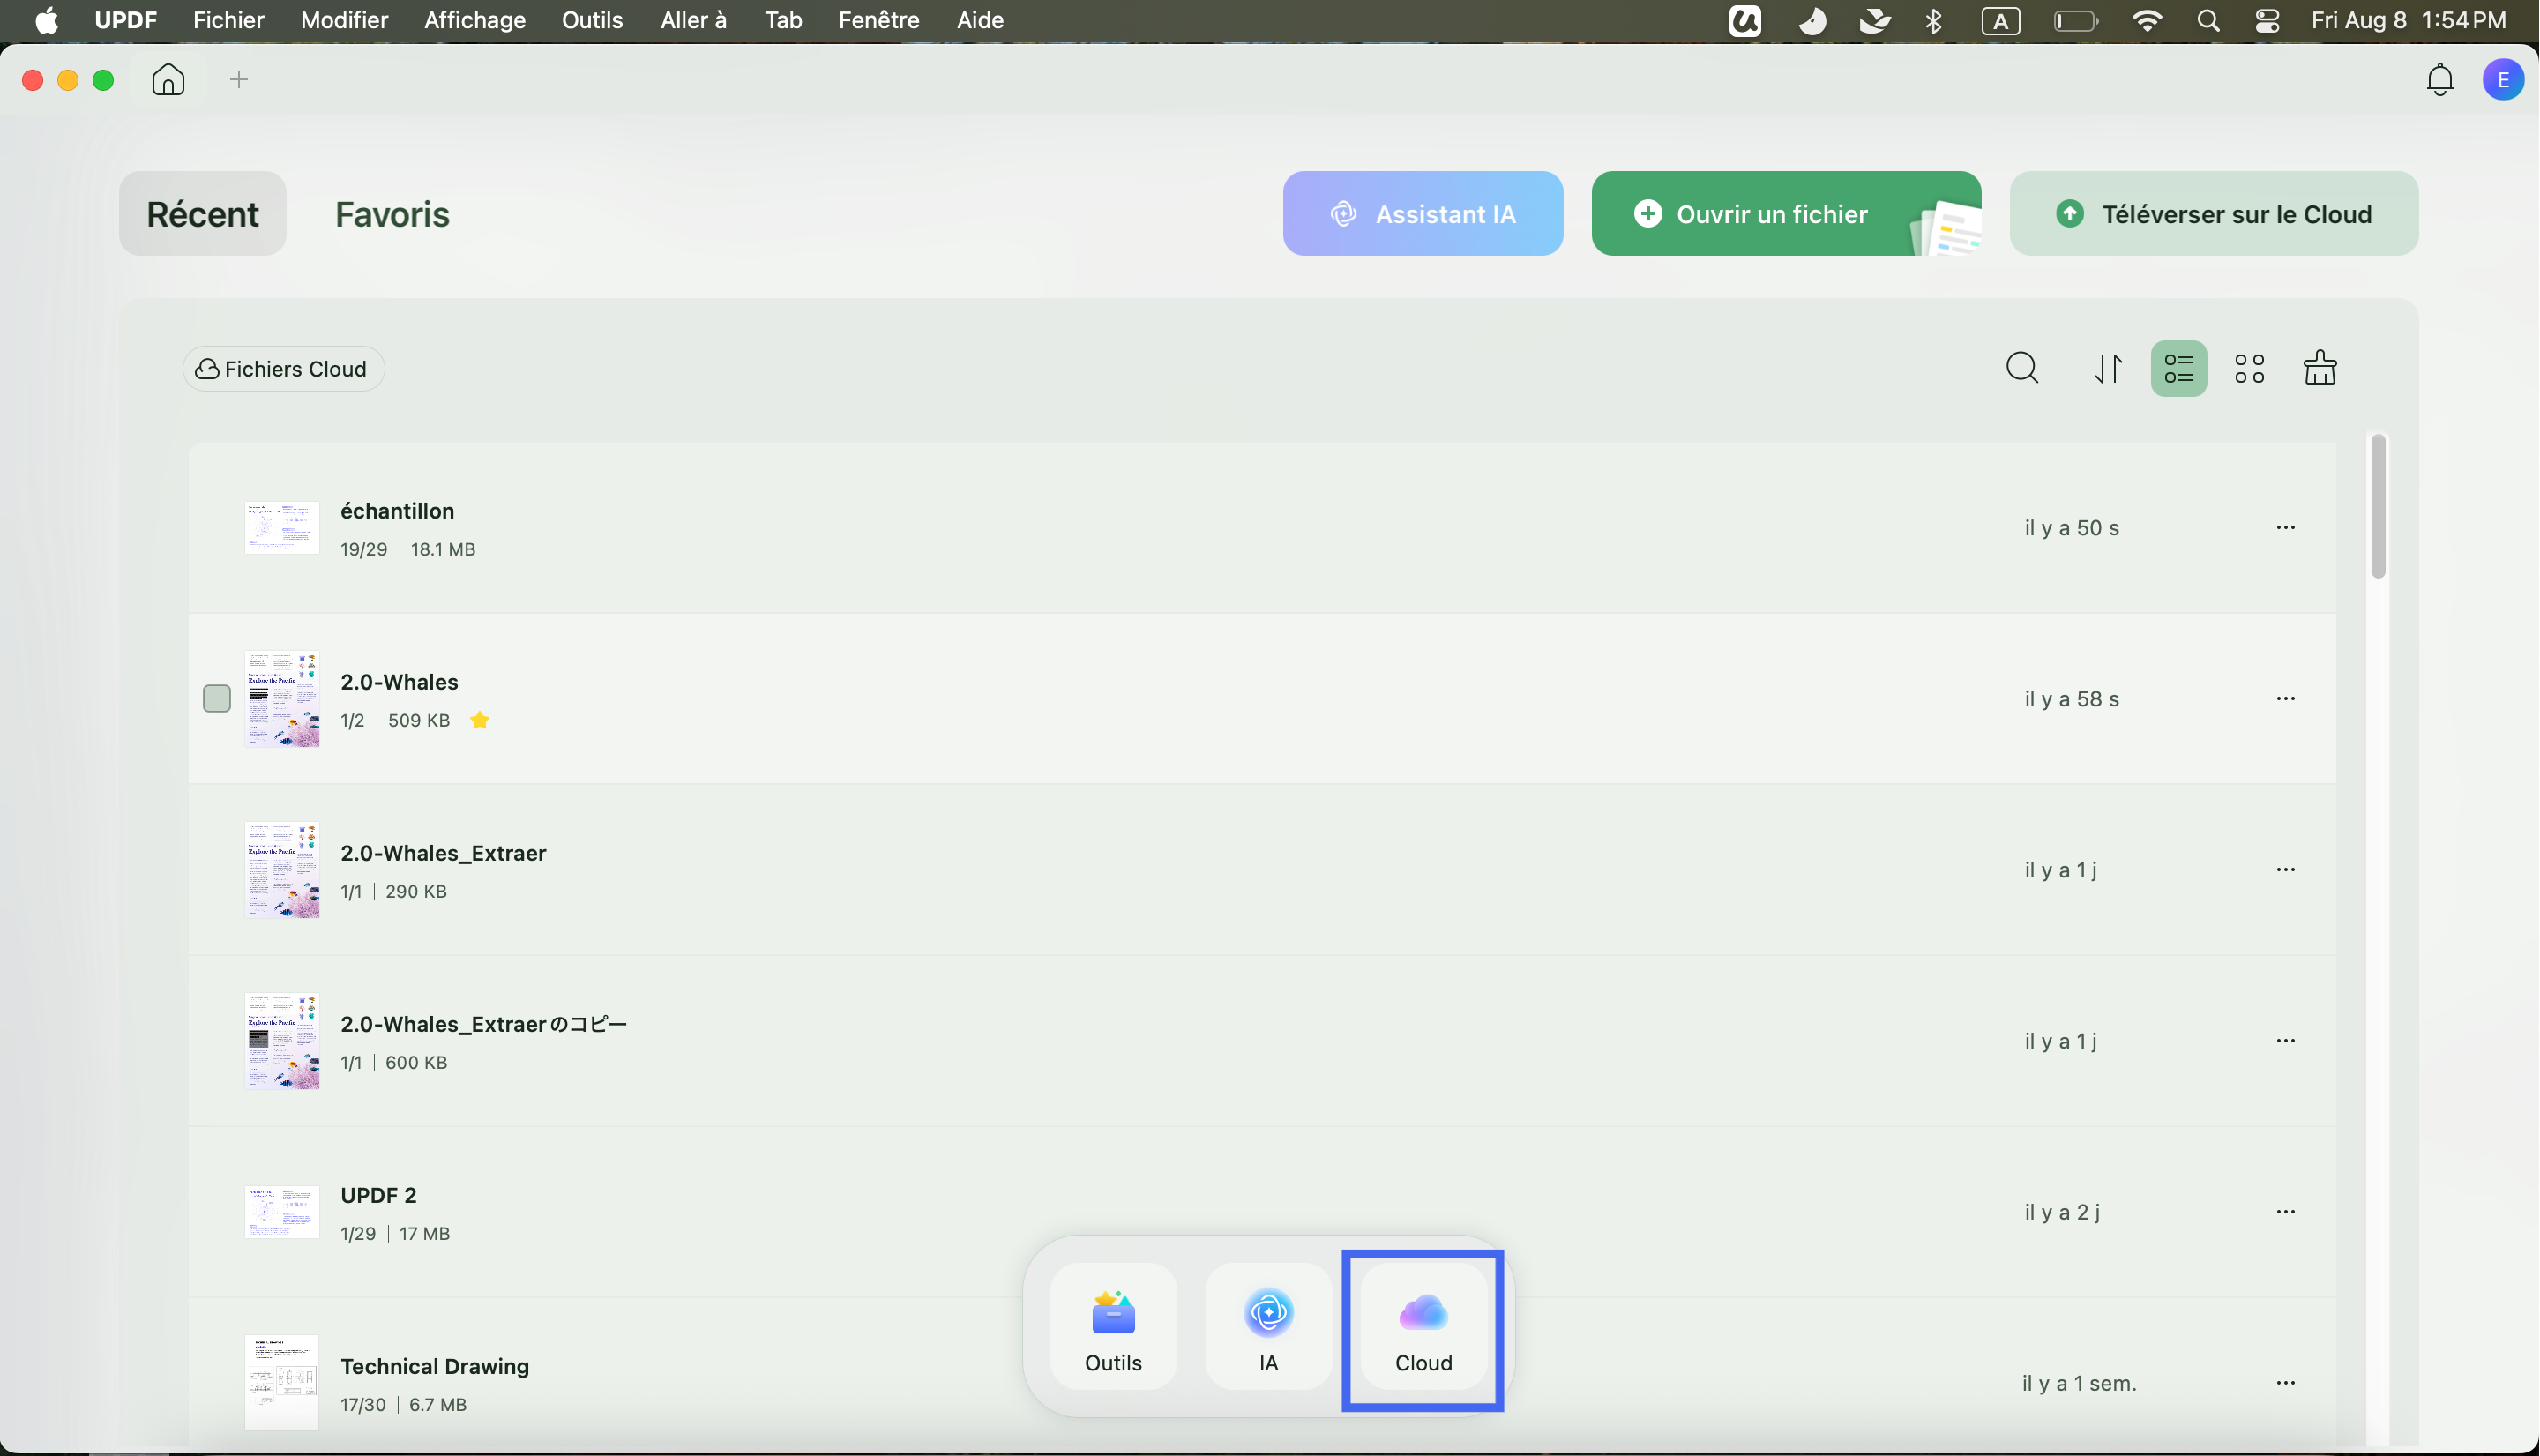Filter by Fichiers Cloud

tap(283, 369)
